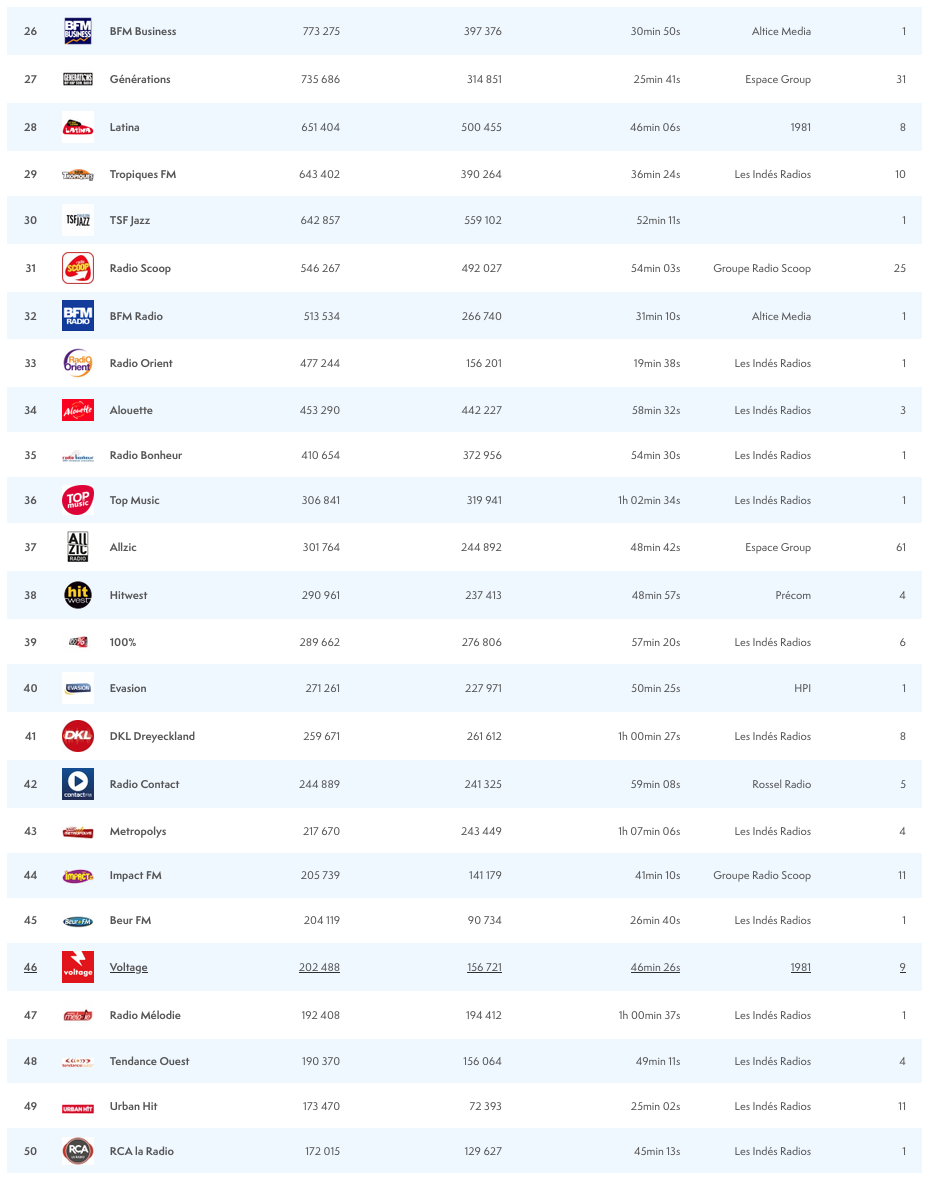Image resolution: width=932 pixels, height=1181 pixels.
Task: Click the Top Music logo
Action: coord(78,500)
